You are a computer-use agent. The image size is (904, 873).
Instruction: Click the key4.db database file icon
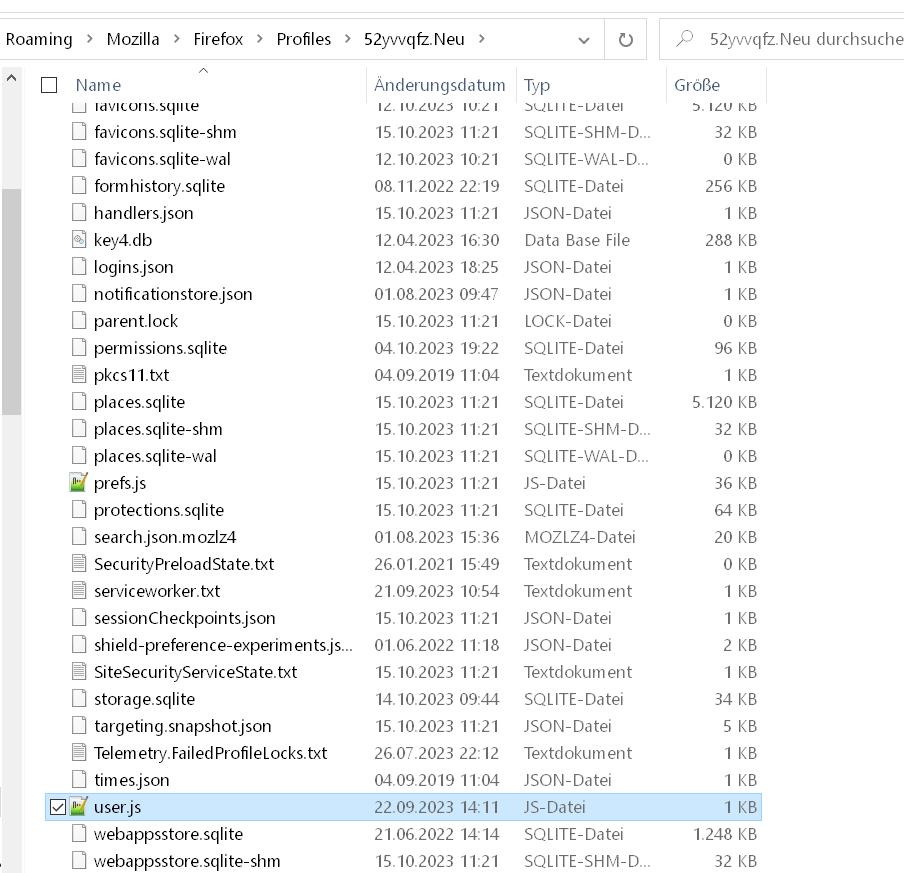pyautogui.click(x=80, y=240)
